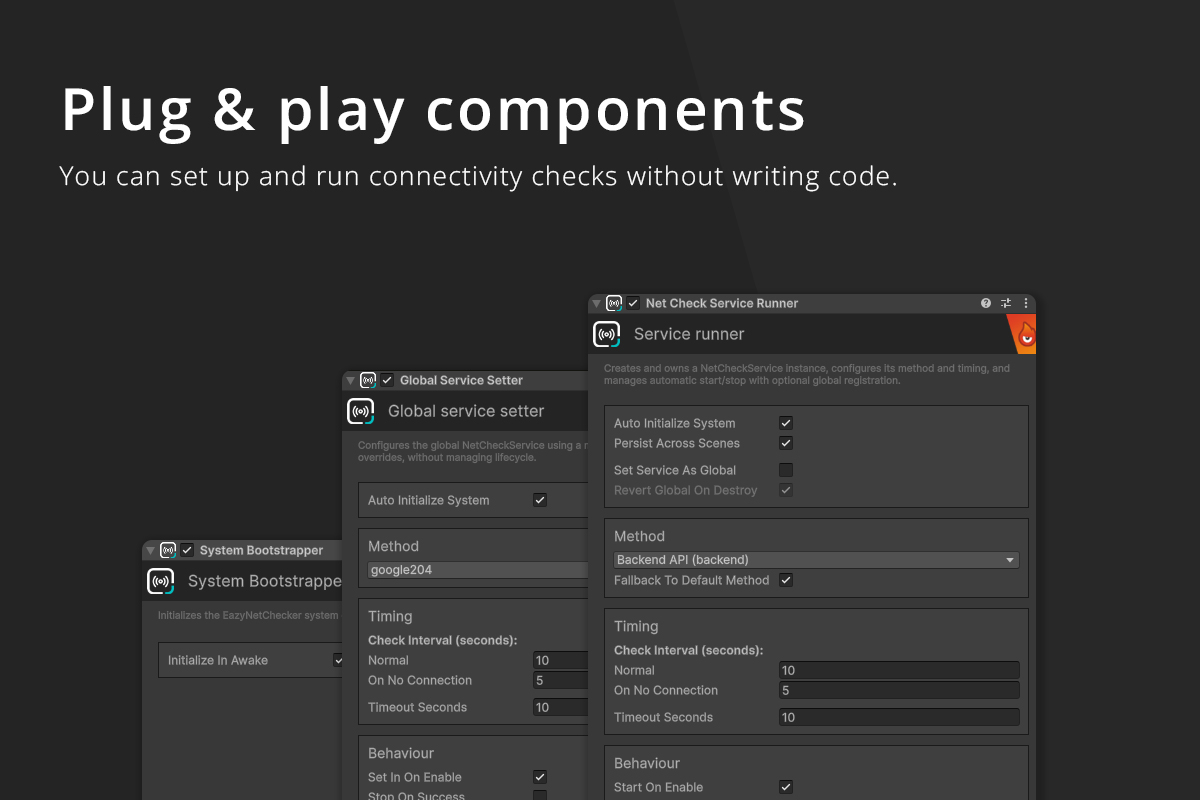Collapse the System Bootstrapper component
The height and width of the screenshot is (800, 1200).
point(150,550)
